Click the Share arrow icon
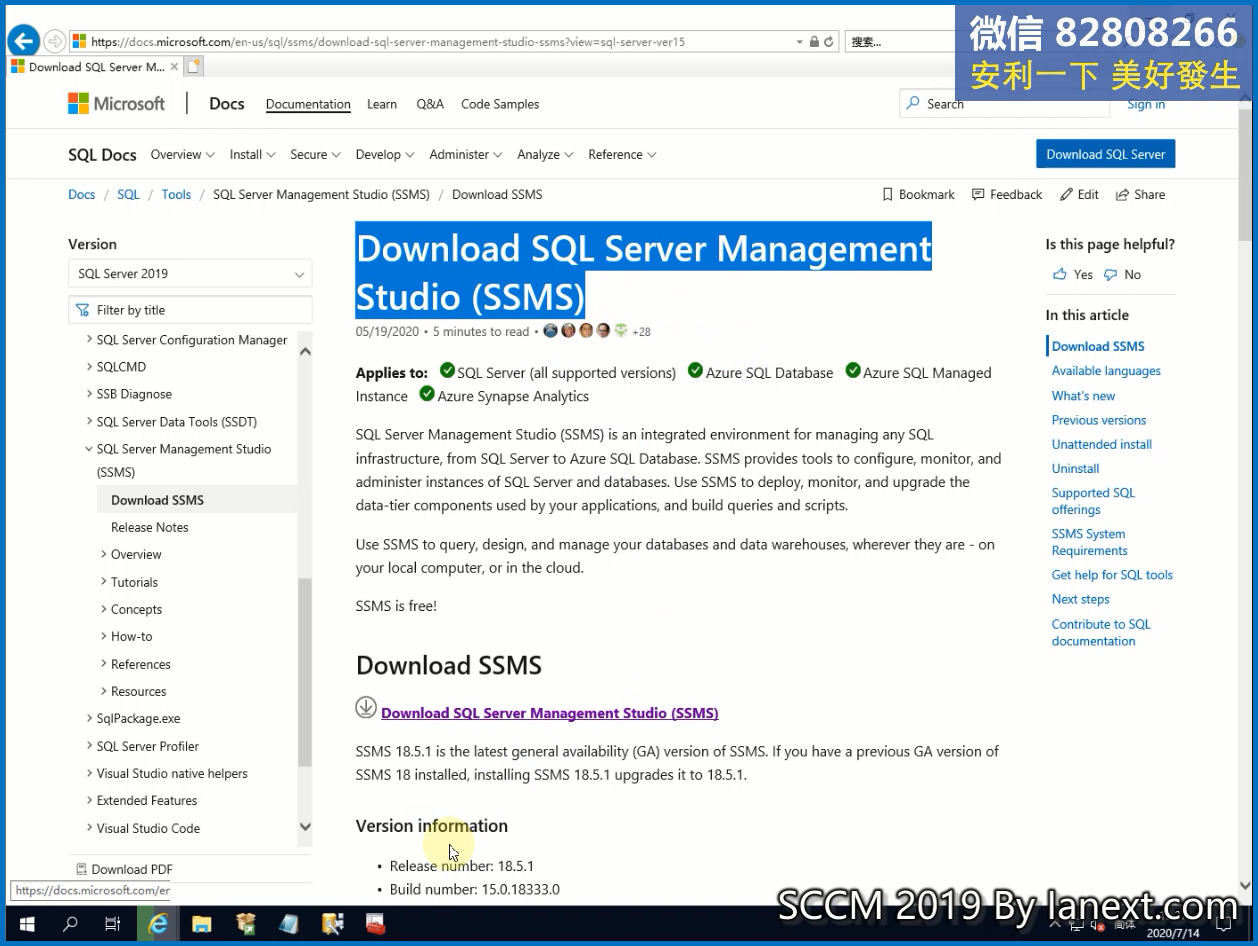Image resolution: width=1258 pixels, height=946 pixels. coord(1123,194)
